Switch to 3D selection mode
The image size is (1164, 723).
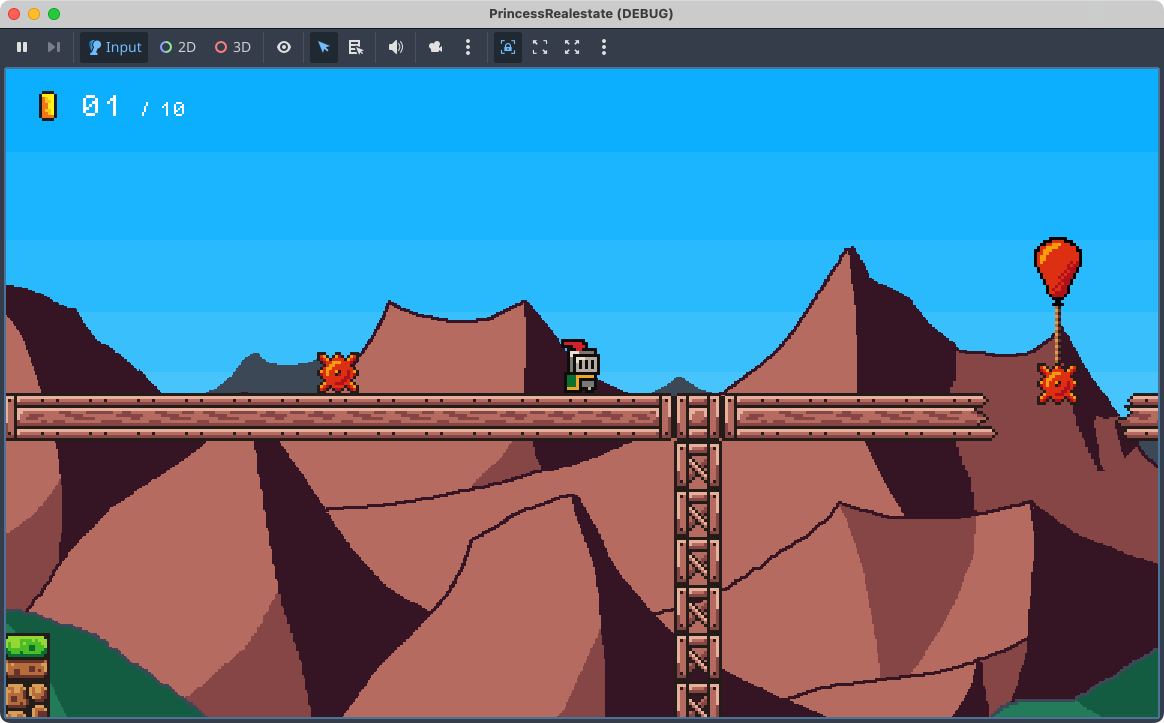[233, 47]
